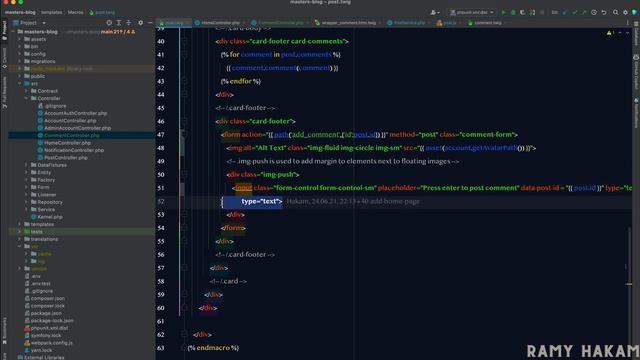This screenshot has height=360, width=640.
Task: Open the Bookmarks tool window stripe
Action: tap(4, 331)
